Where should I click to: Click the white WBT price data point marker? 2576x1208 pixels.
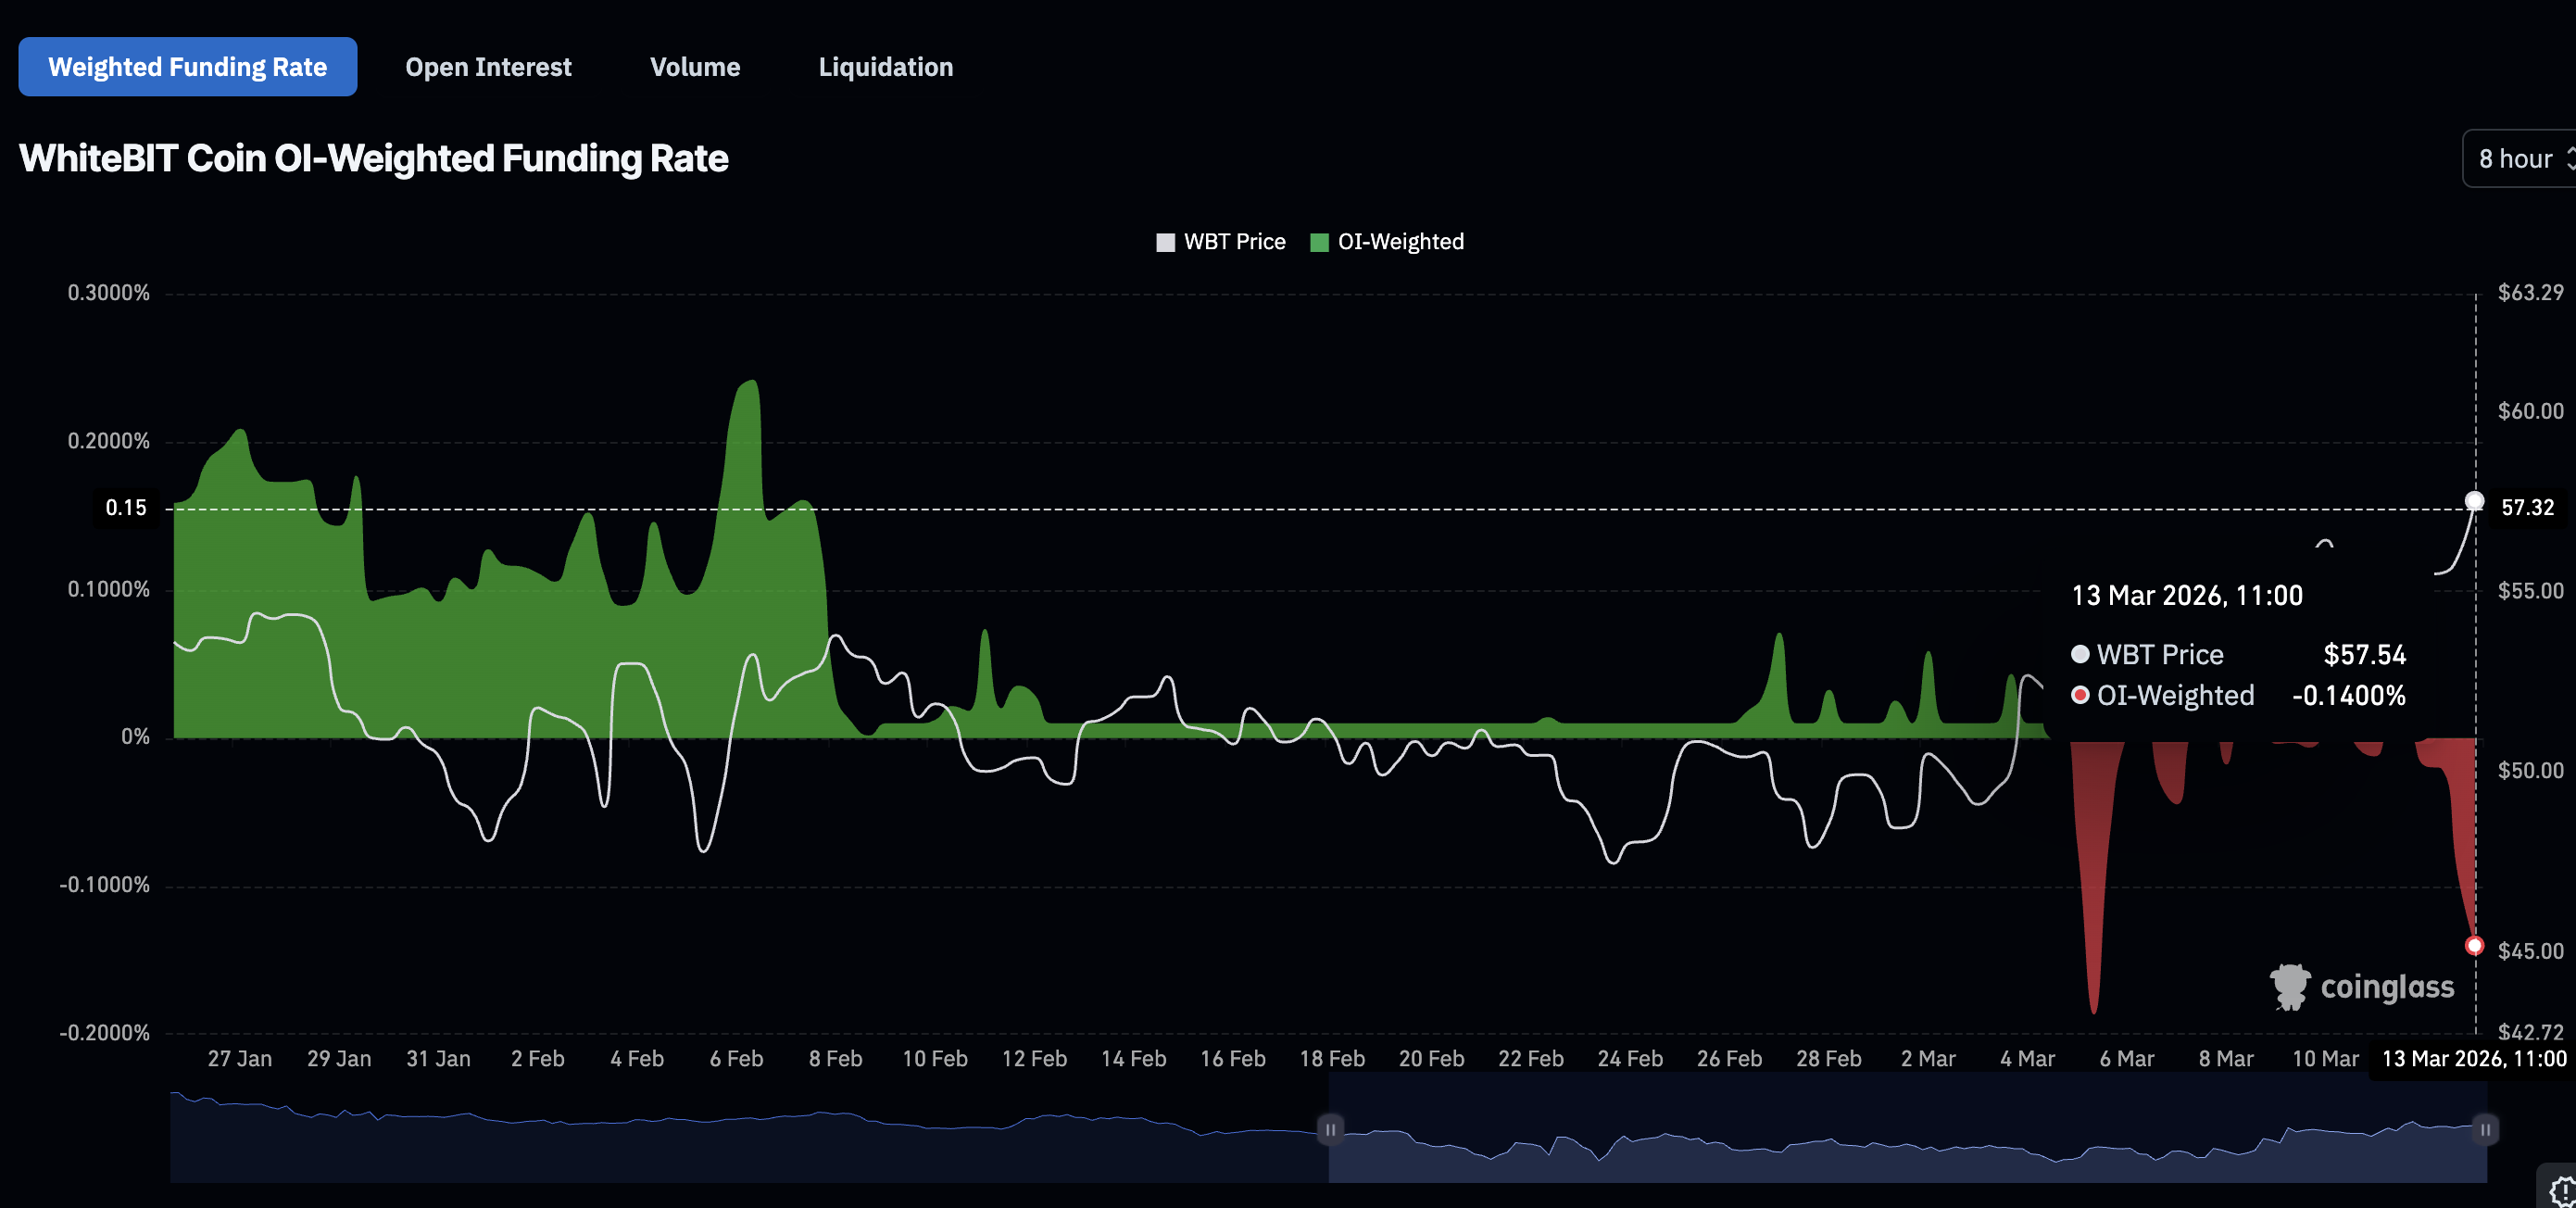click(2474, 501)
